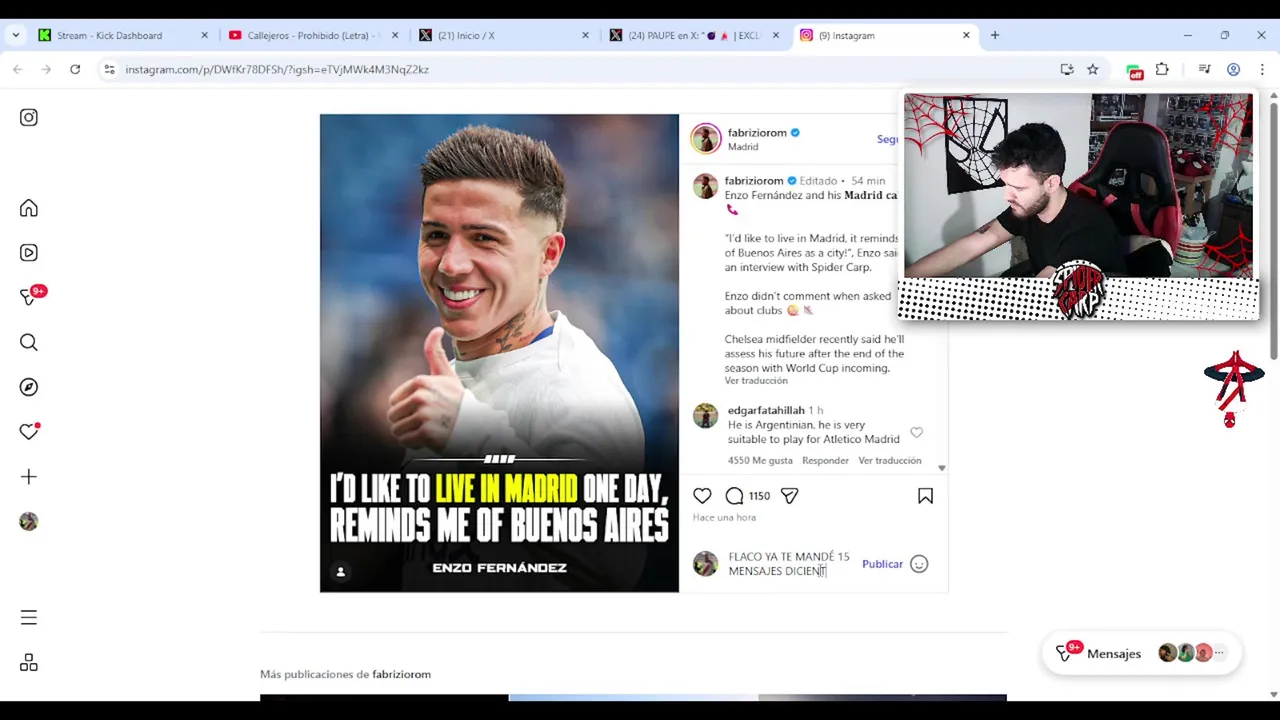
Task: Follow fabriziorom with Seguir
Action: (x=887, y=140)
